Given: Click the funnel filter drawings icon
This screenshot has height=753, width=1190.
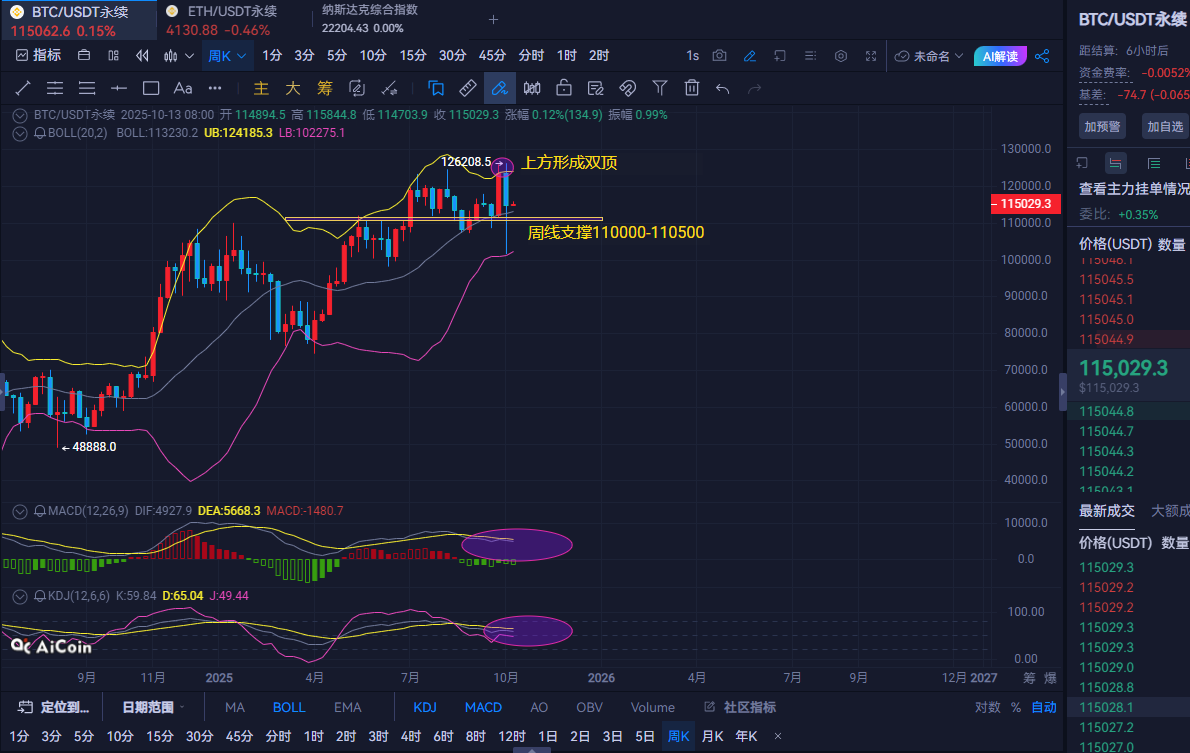Looking at the screenshot, I should point(660,88).
